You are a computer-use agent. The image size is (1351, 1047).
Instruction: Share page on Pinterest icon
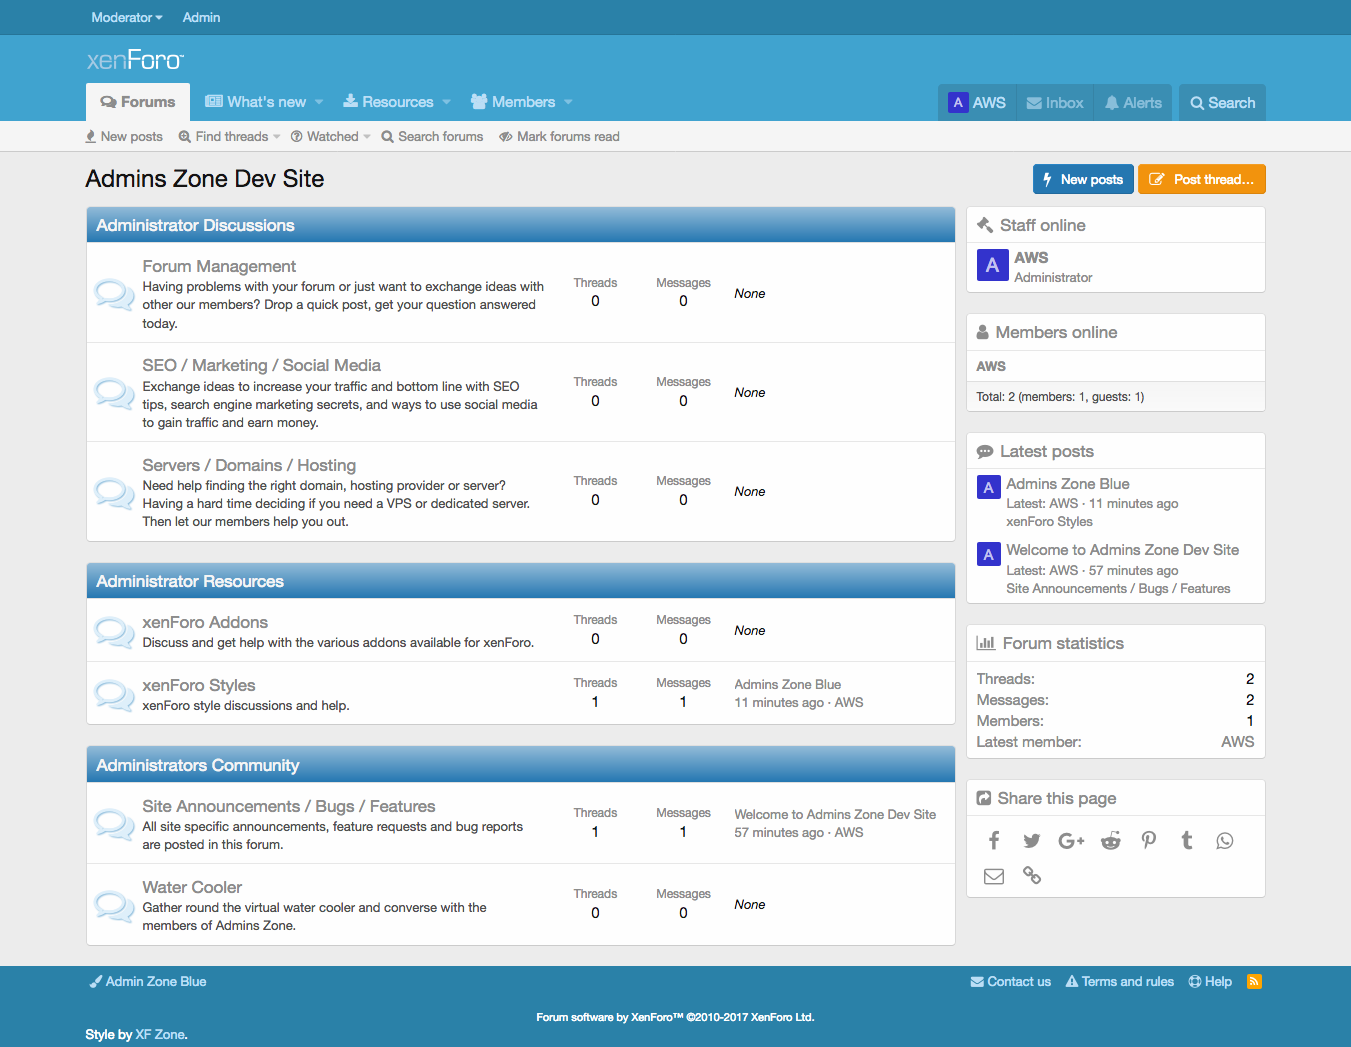1148,841
